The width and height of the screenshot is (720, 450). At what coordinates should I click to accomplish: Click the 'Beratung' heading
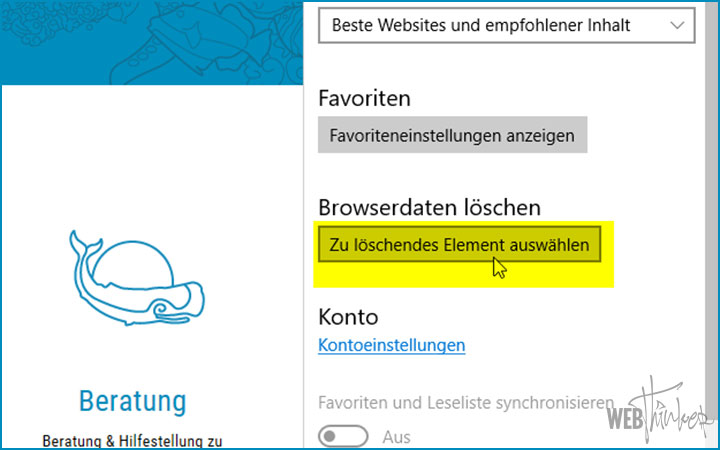coord(133,401)
